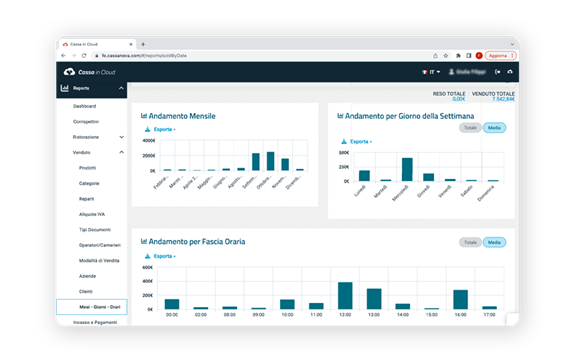Switch weekday chart to Media
The image size is (576, 362).
click(494, 128)
